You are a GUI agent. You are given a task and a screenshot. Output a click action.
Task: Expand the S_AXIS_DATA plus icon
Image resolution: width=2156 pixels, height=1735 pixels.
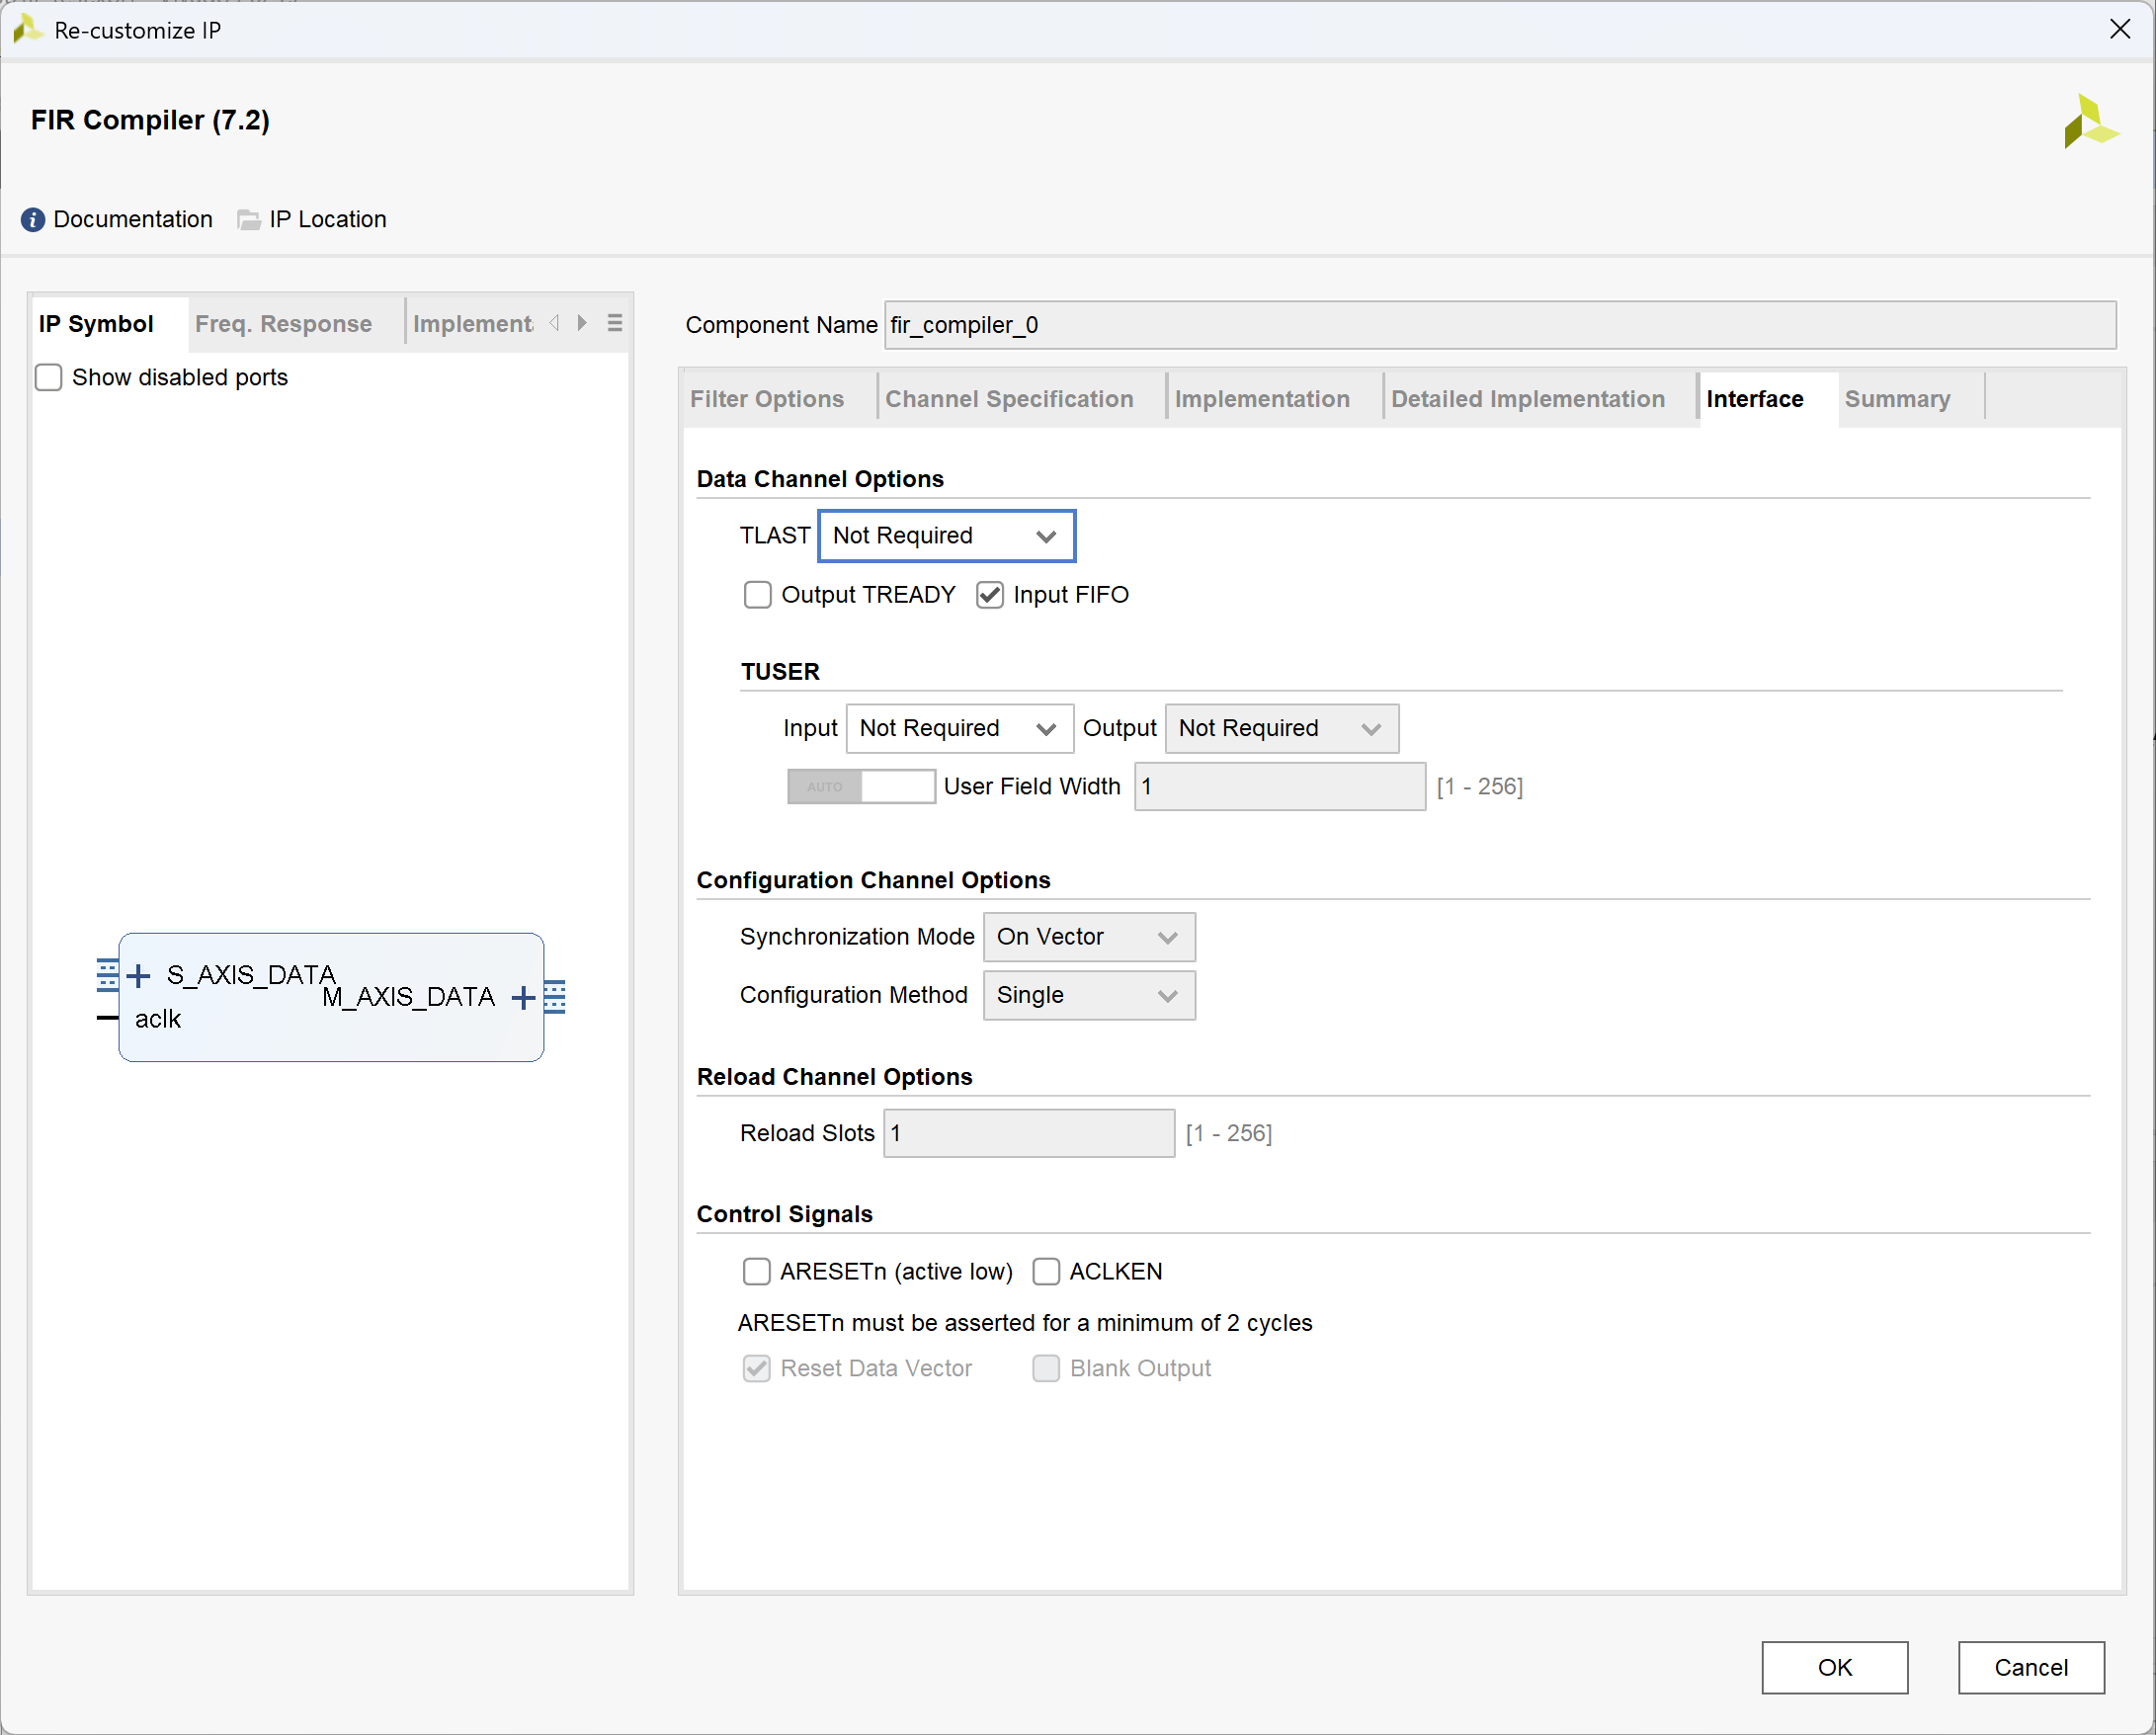coord(140,975)
